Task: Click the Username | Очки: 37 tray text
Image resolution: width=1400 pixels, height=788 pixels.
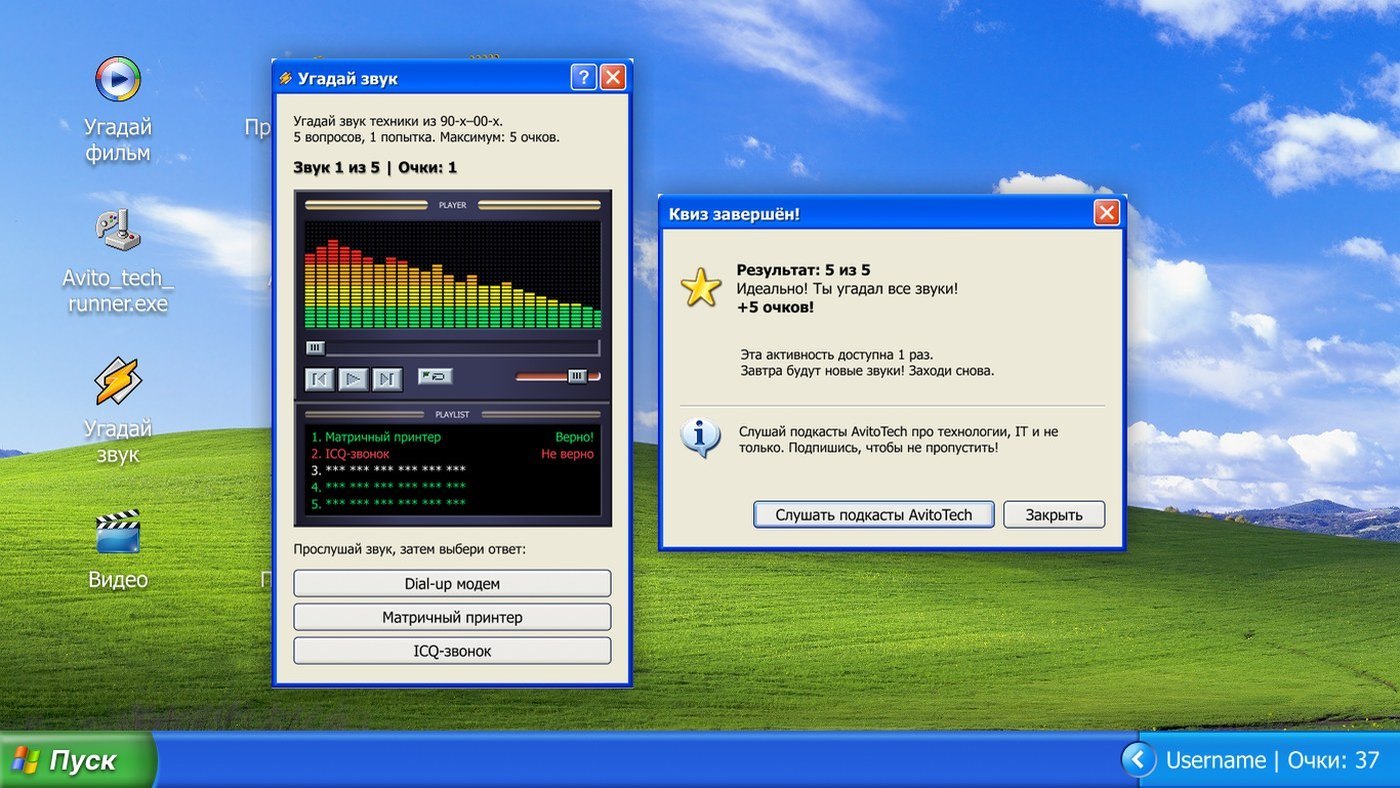Action: click(x=1273, y=760)
